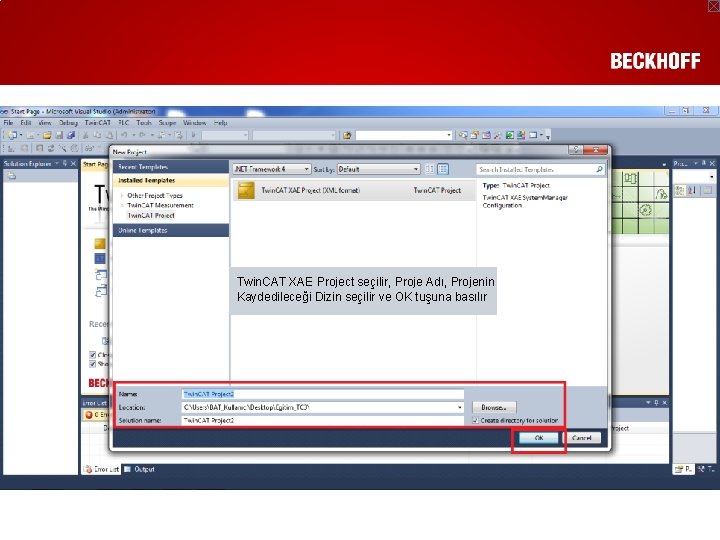The height and width of the screenshot is (540, 720).
Task: Open the Location path dropdown arrow
Action: click(459, 407)
